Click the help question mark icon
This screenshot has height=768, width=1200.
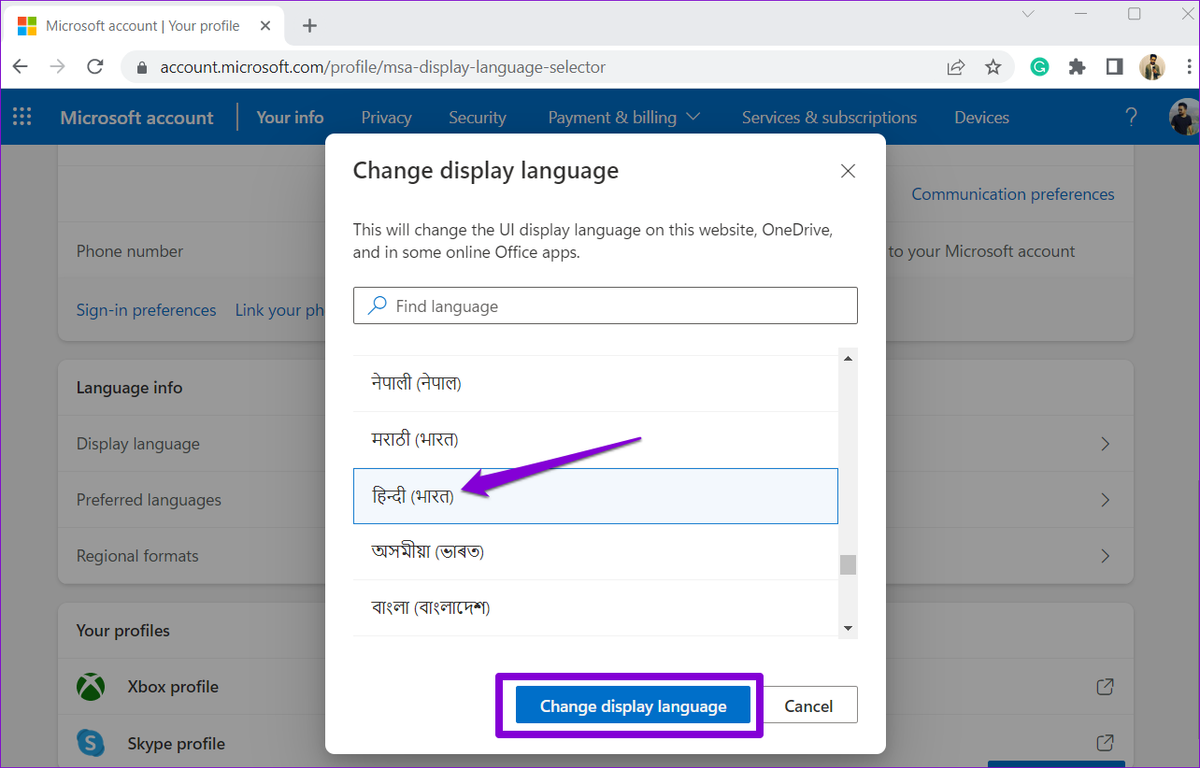click(1131, 117)
